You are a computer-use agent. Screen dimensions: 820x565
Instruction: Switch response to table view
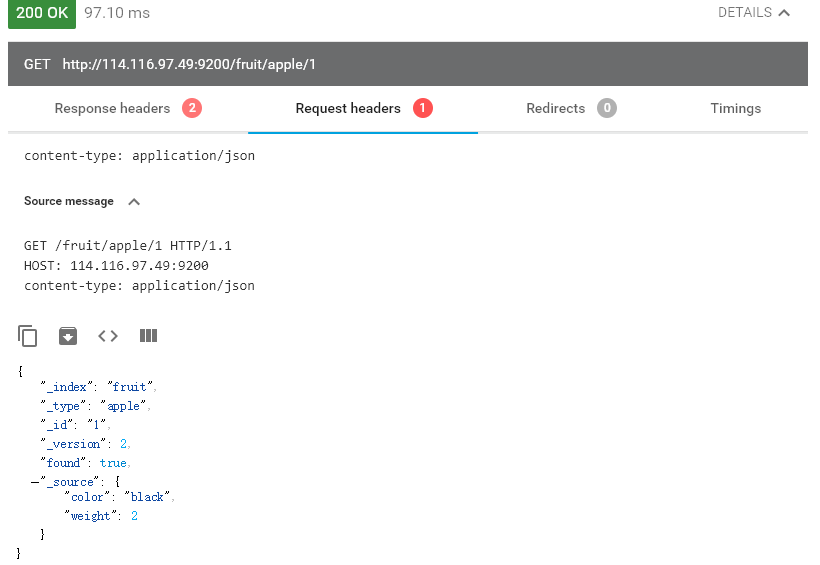148,336
